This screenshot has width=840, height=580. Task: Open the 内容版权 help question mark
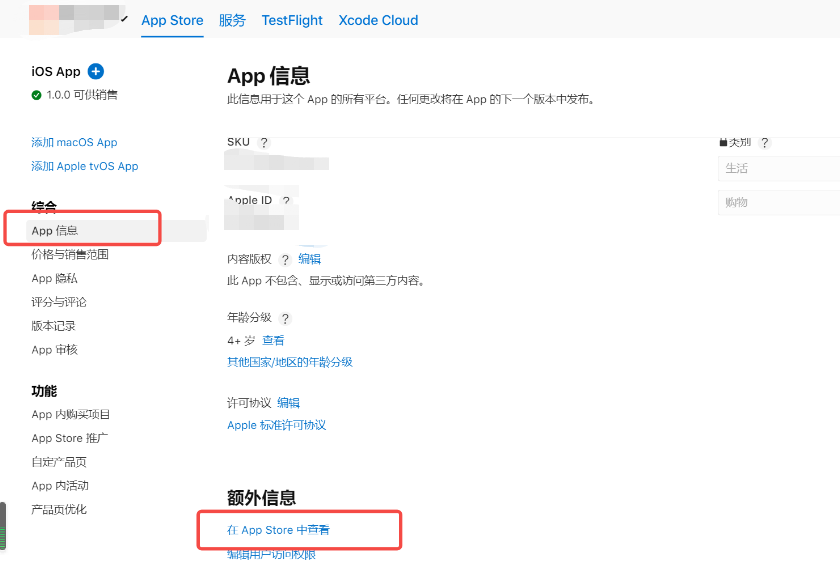(285, 260)
